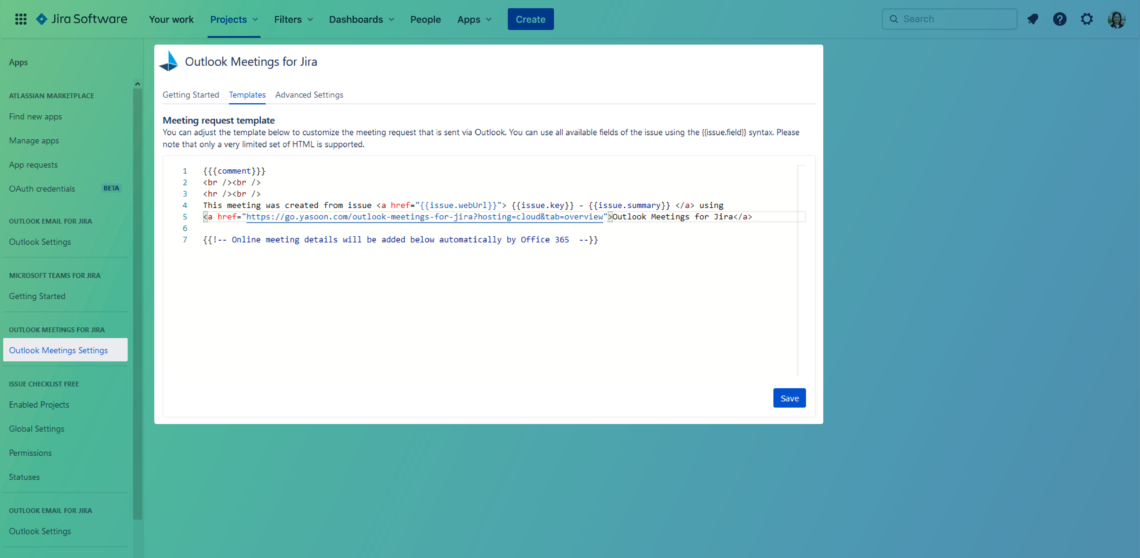Viewport: 1140px width, 558px height.
Task: Click the 'Online meeting details' comment line
Action: [x=401, y=240]
